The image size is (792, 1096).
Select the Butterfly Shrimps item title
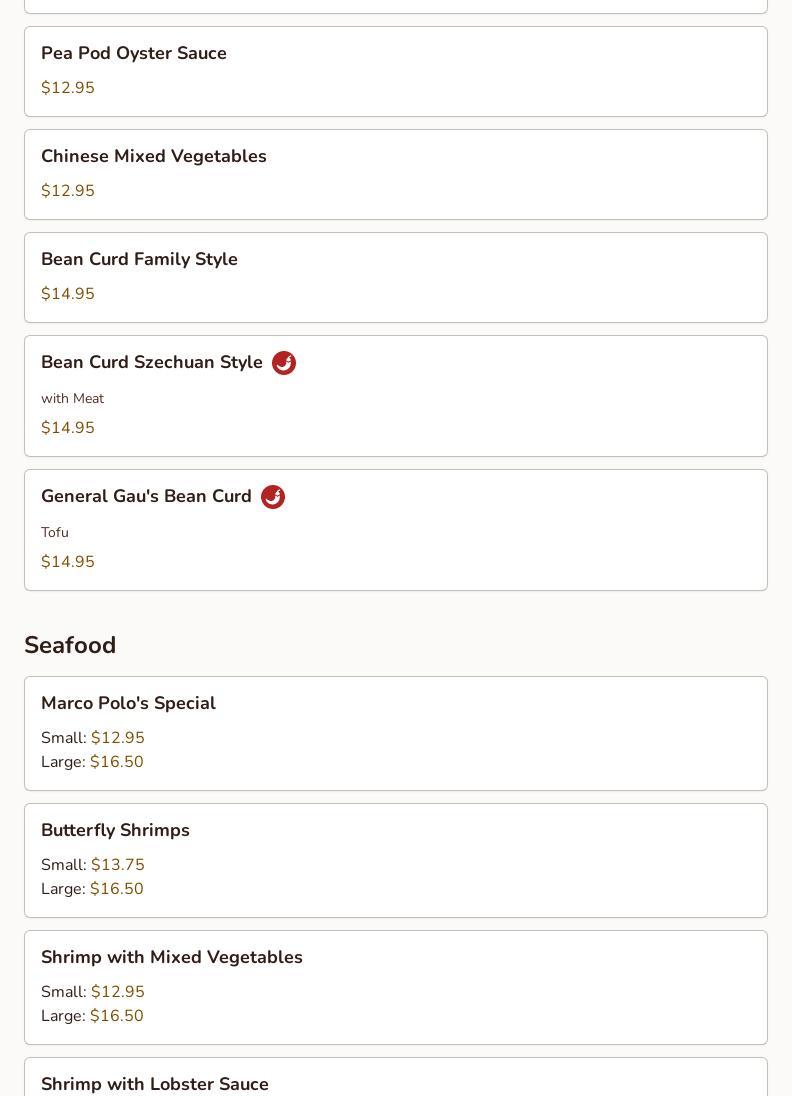tap(115, 830)
